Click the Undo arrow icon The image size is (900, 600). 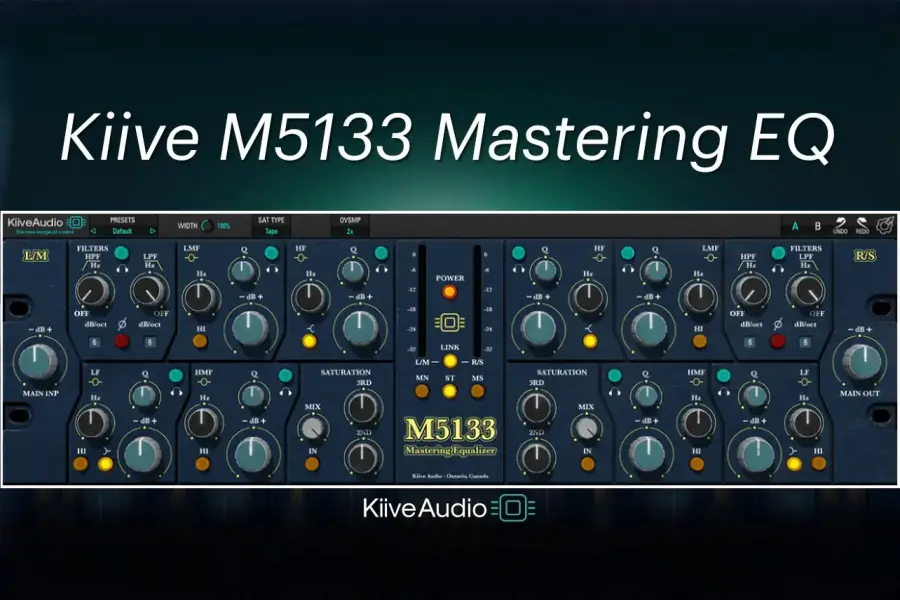click(840, 223)
